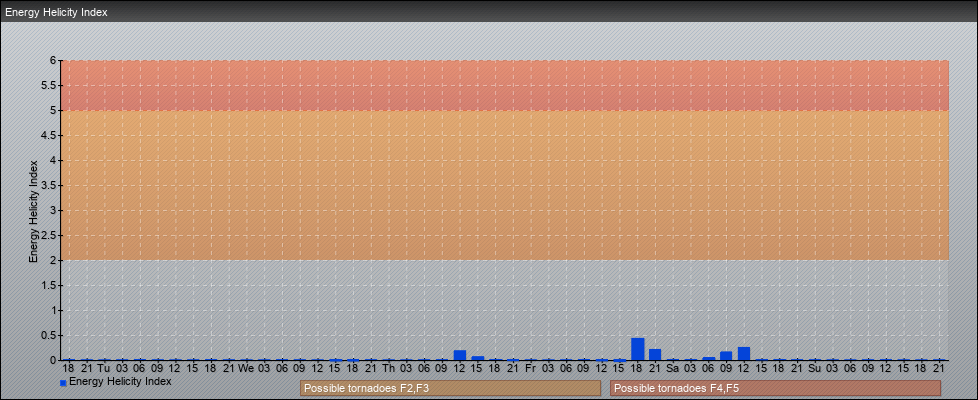978x400 pixels.
Task: Click the Fr day label on x-axis
Action: click(530, 368)
